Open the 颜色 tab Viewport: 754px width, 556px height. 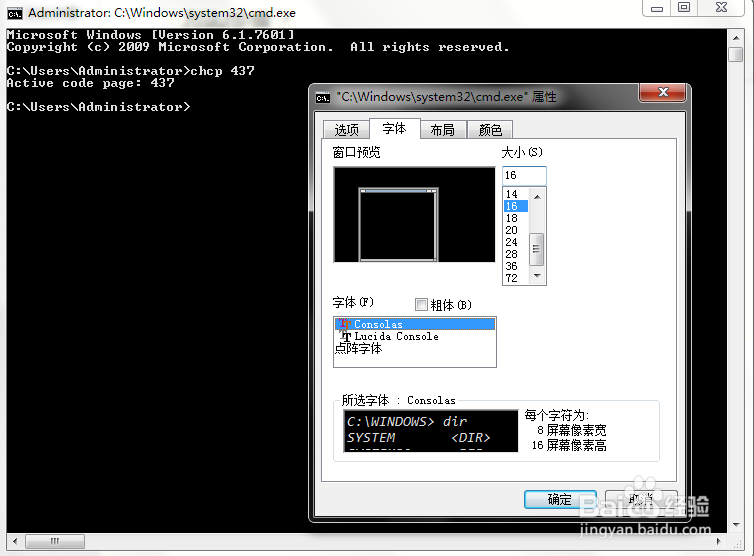click(x=490, y=130)
